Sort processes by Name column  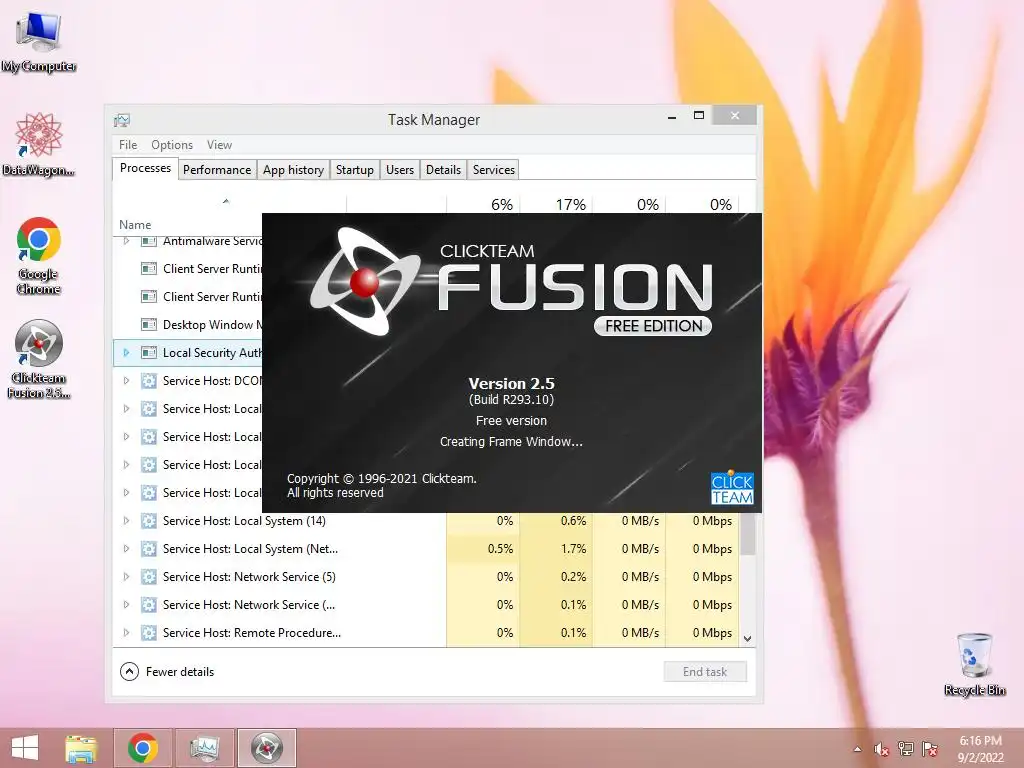pos(135,225)
